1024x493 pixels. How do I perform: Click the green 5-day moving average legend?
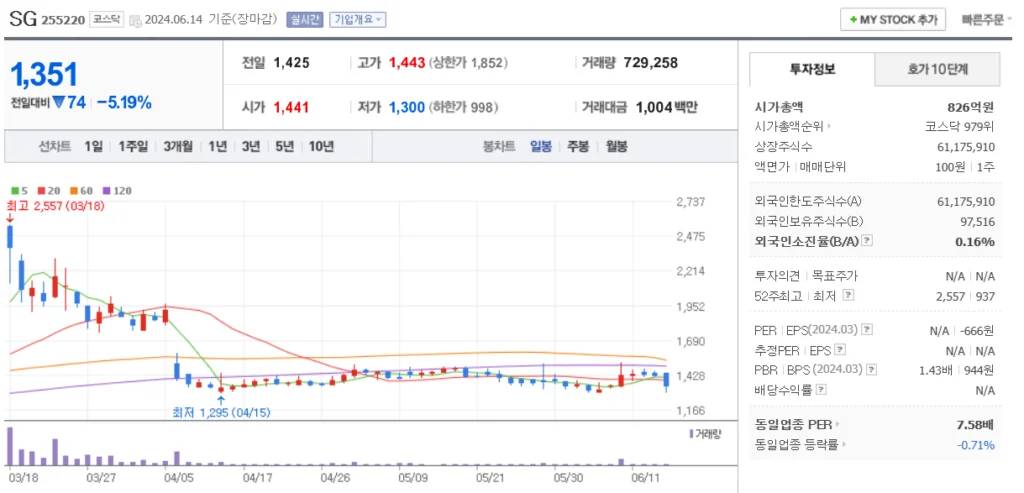click(20, 191)
